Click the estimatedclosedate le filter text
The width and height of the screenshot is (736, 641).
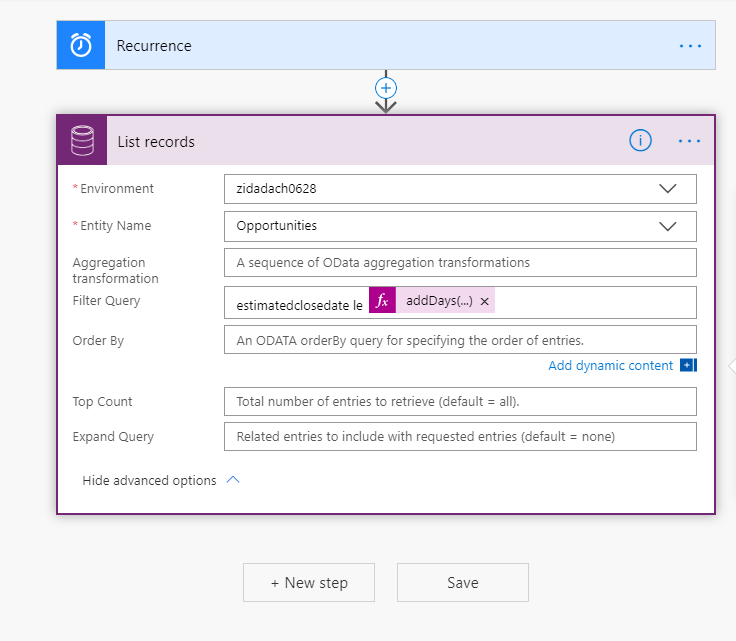pyautogui.click(x=299, y=305)
